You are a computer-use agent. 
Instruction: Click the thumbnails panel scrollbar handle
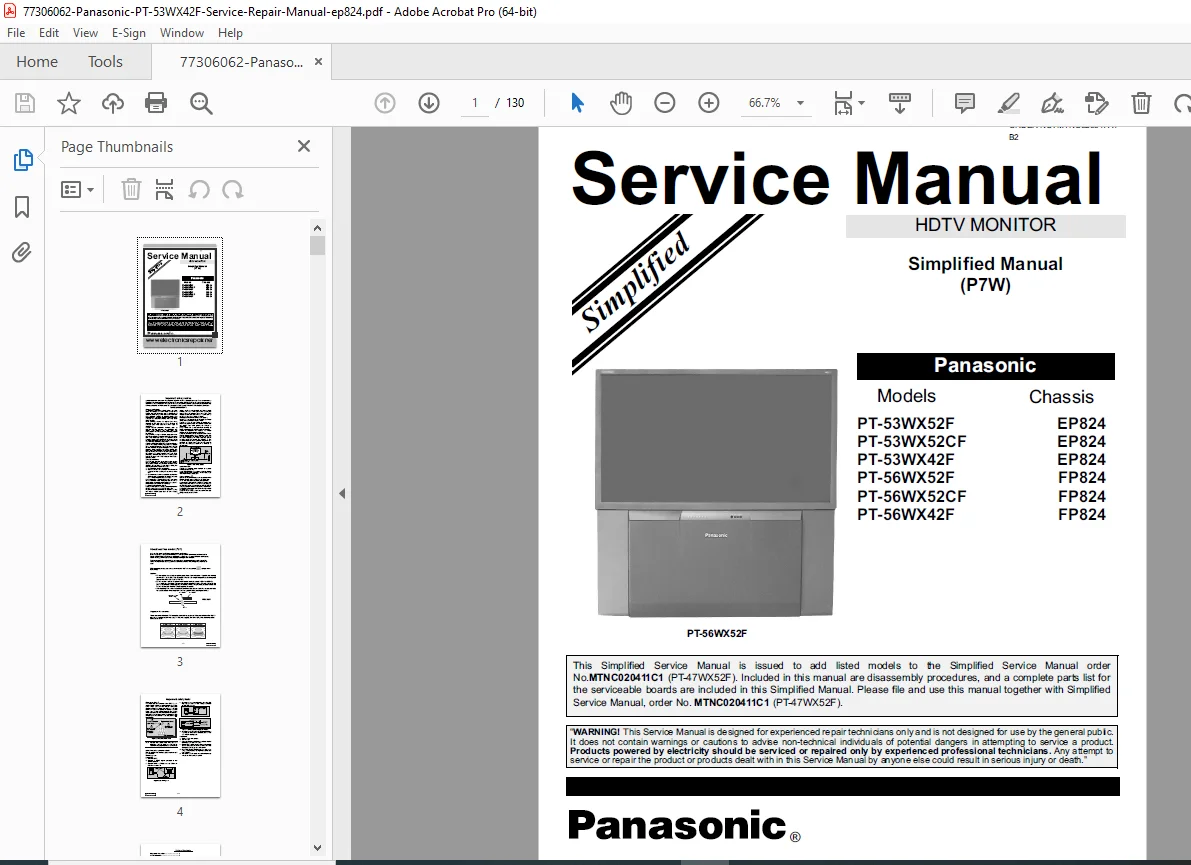pos(317,245)
